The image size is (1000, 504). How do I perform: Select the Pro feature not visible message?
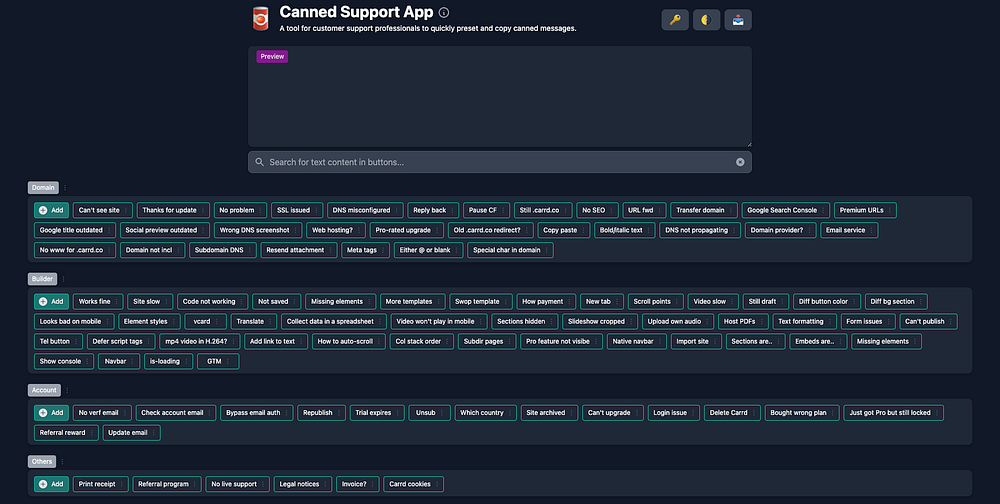pos(561,341)
